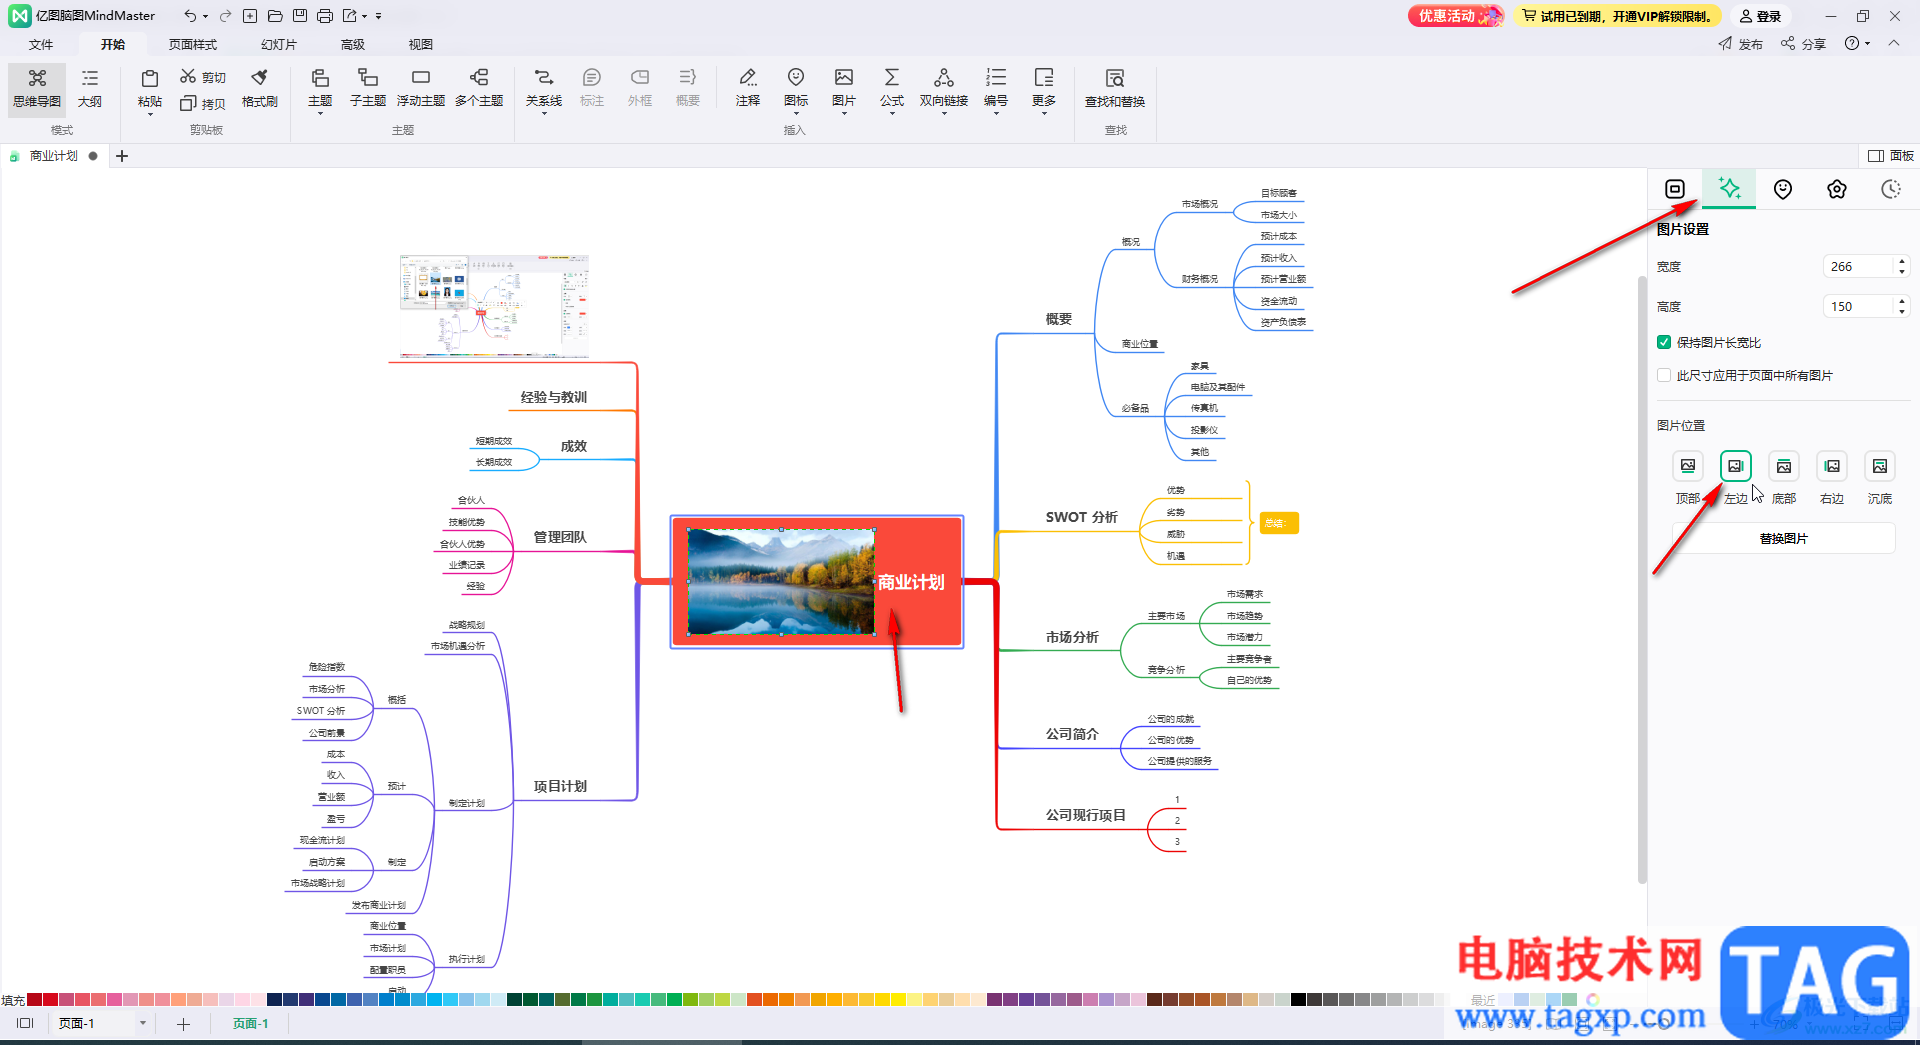Open the mark sticker panel tab
Image resolution: width=1920 pixels, height=1045 pixels.
pyautogui.click(x=1783, y=189)
